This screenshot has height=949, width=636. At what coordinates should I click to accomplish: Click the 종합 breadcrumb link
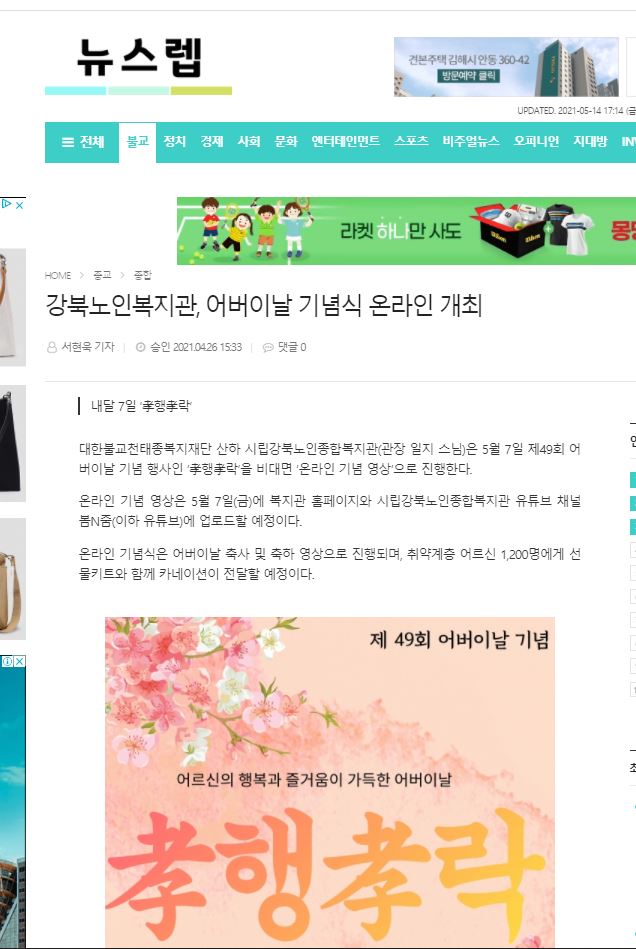tap(143, 275)
